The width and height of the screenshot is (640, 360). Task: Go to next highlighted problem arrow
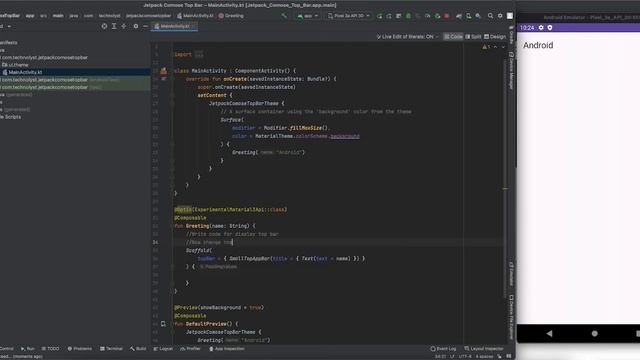click(x=503, y=47)
